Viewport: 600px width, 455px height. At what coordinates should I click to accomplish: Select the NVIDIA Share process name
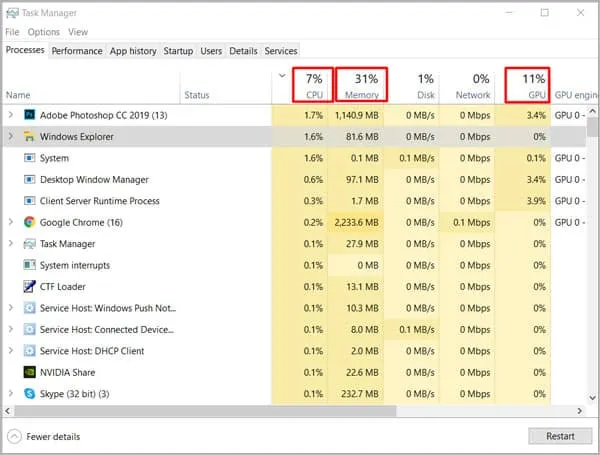coord(67,372)
